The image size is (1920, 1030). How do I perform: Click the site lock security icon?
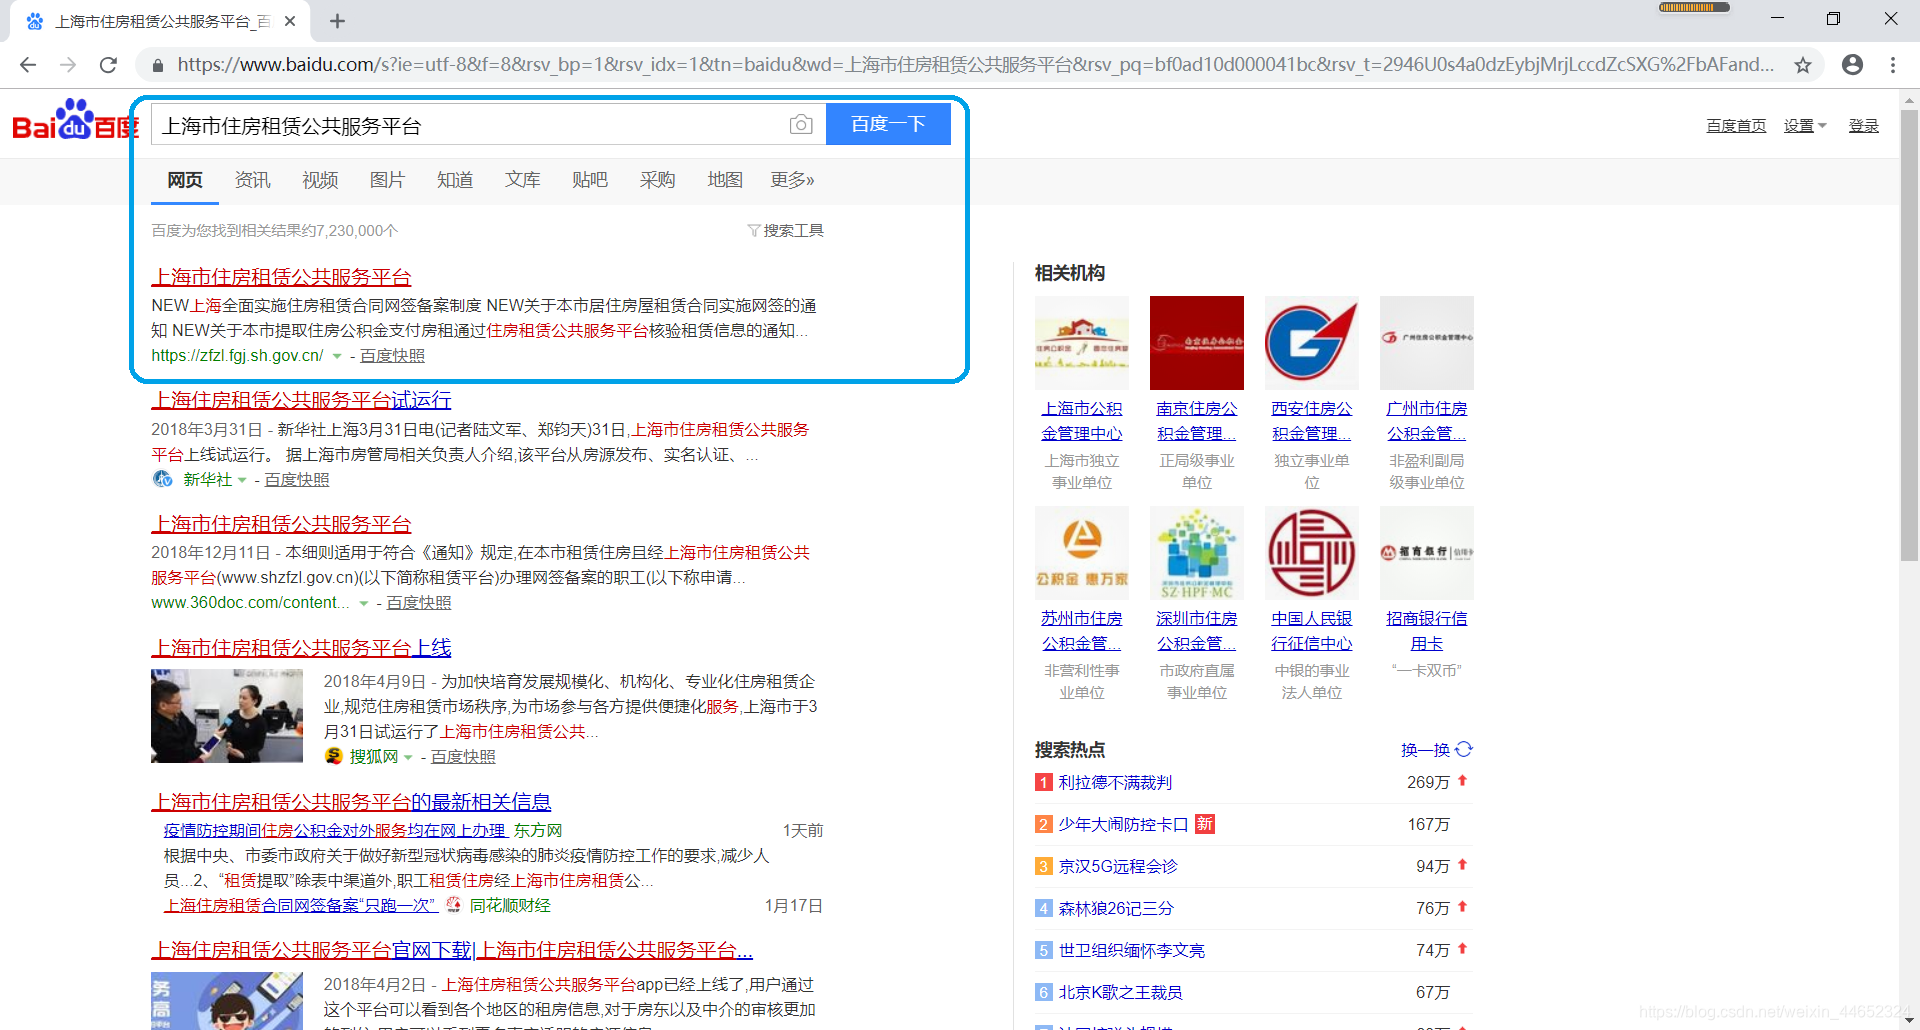[x=157, y=65]
